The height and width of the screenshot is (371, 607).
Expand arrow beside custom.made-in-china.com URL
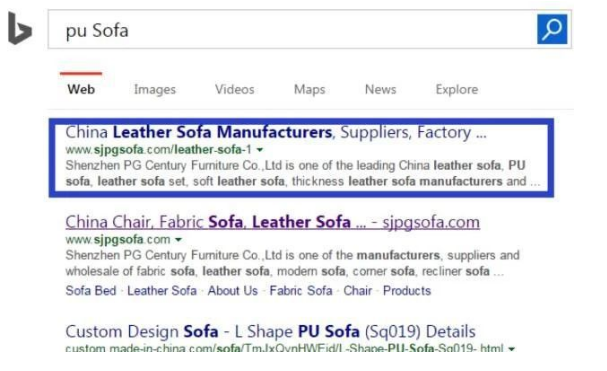click(511, 349)
